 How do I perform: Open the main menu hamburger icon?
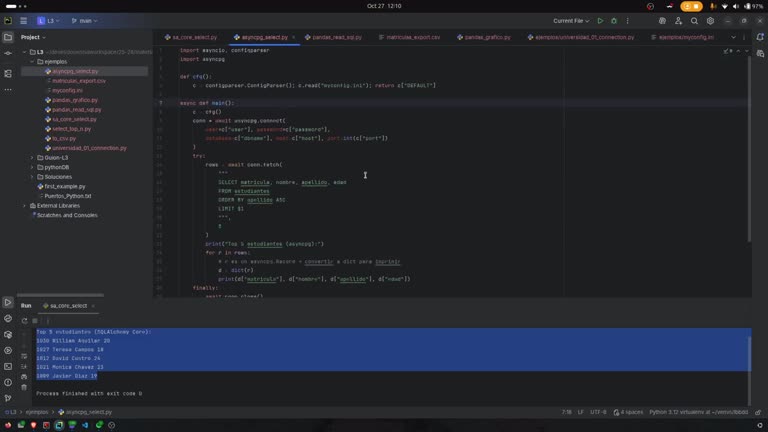tap(24, 21)
